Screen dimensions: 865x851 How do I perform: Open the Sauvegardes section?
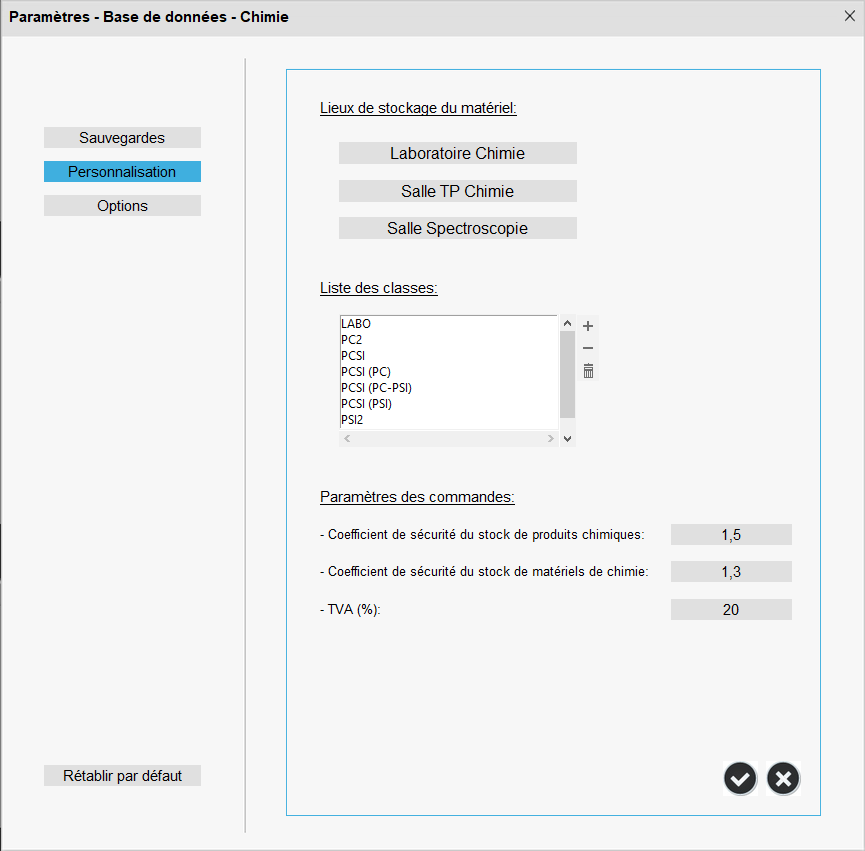point(122,138)
